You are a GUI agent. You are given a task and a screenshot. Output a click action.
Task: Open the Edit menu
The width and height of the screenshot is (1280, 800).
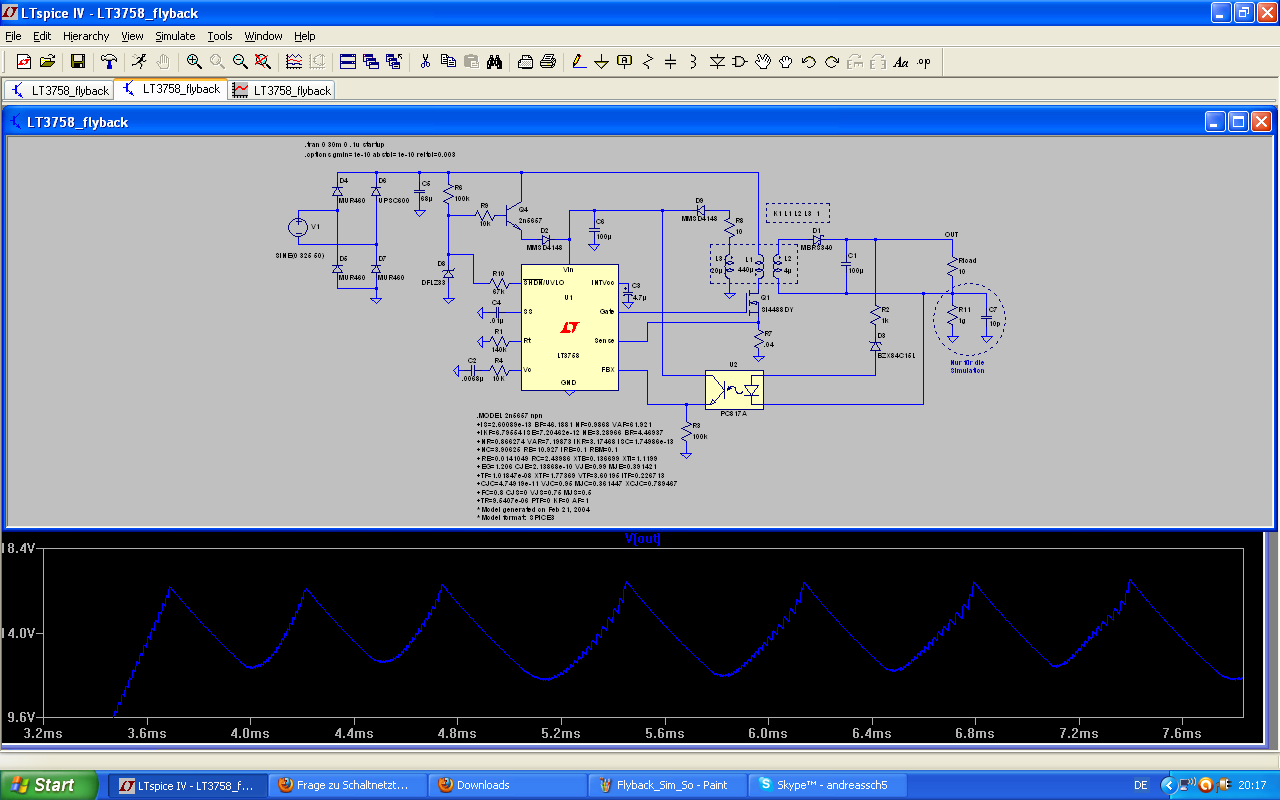pos(42,36)
